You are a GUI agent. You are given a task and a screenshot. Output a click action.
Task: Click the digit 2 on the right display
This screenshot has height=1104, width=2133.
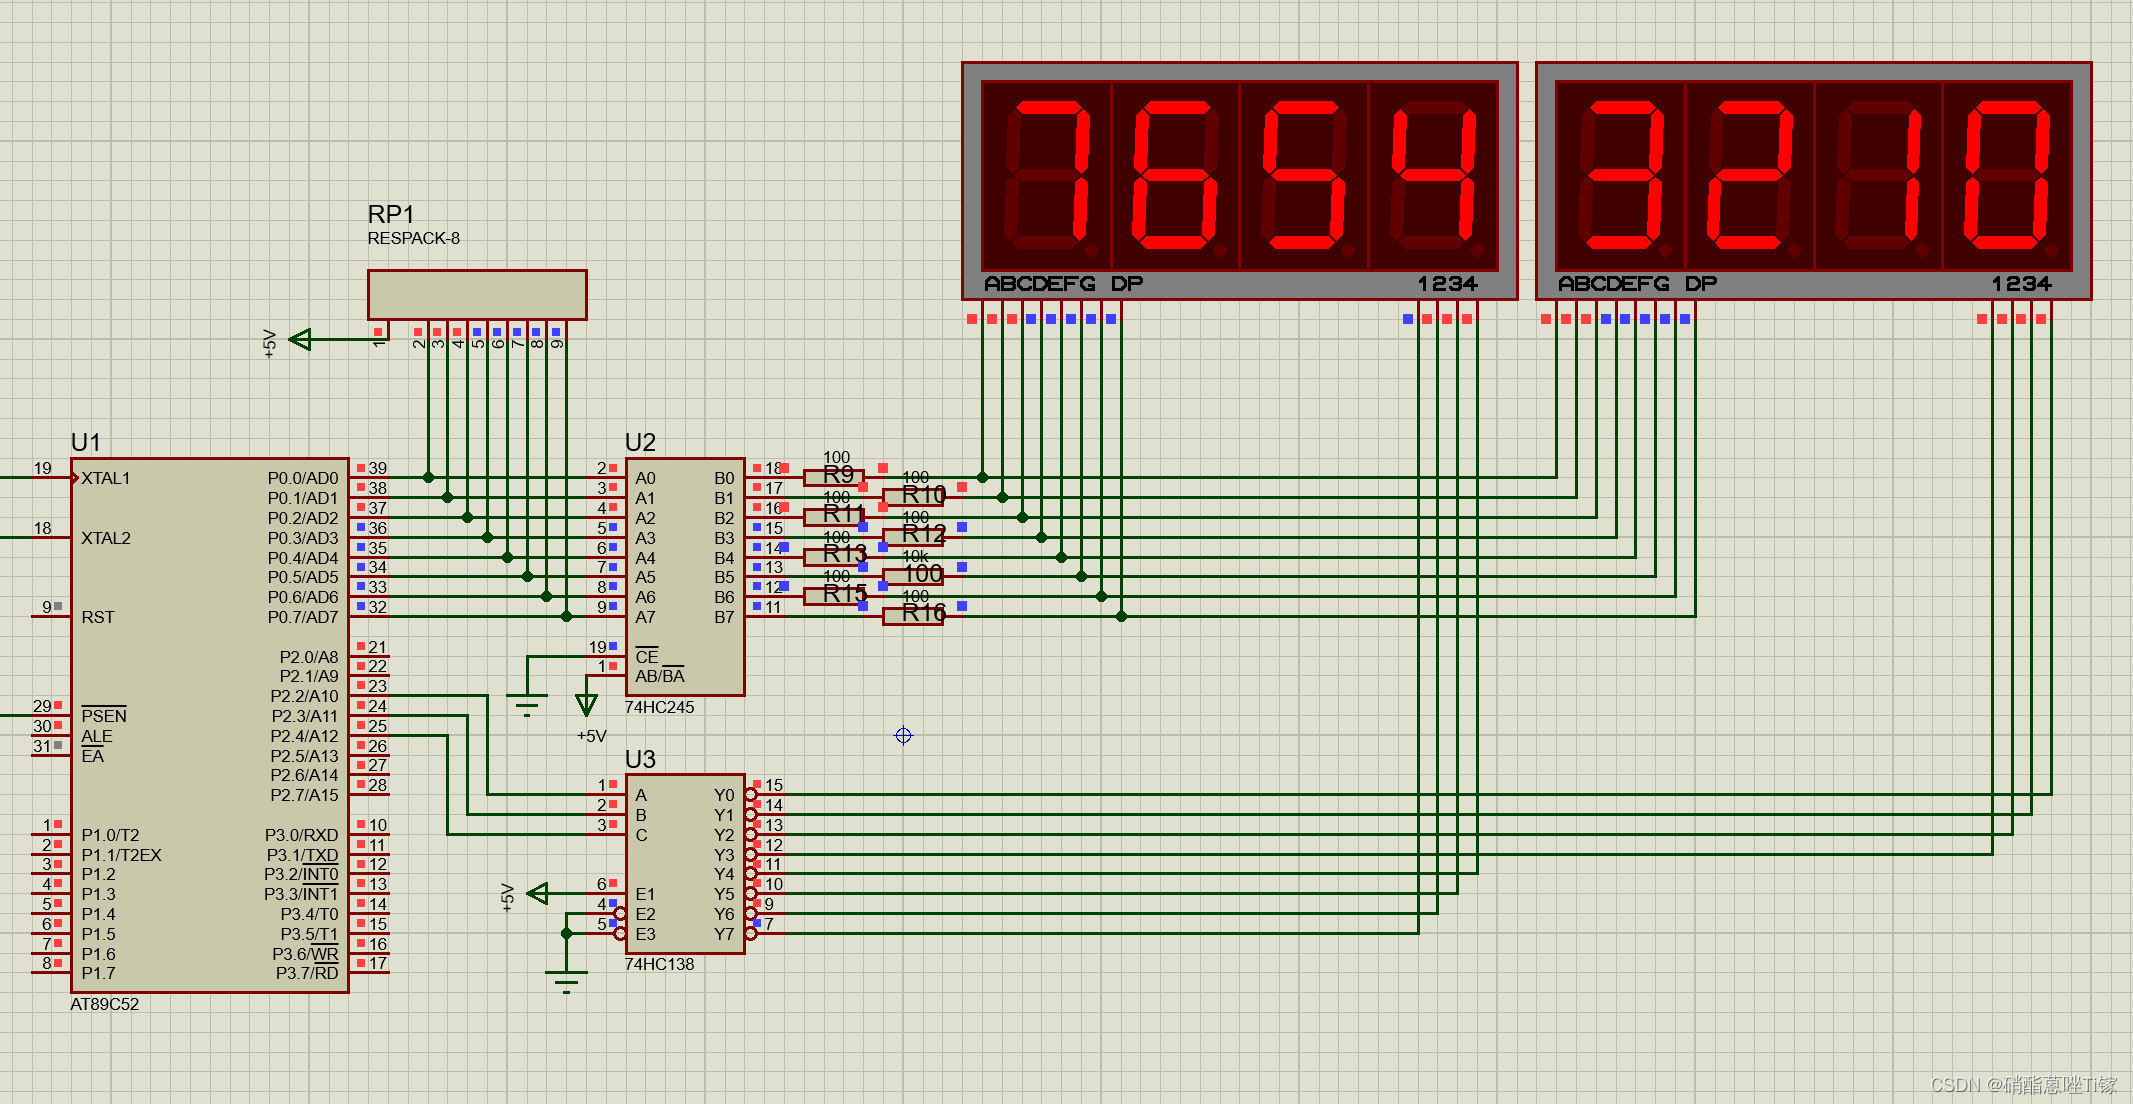click(1750, 175)
